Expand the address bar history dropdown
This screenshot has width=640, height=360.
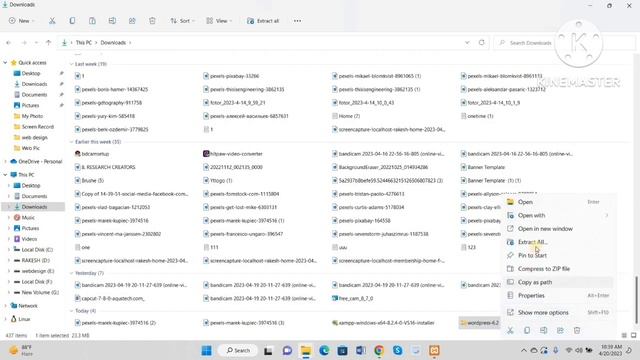coord(467,42)
